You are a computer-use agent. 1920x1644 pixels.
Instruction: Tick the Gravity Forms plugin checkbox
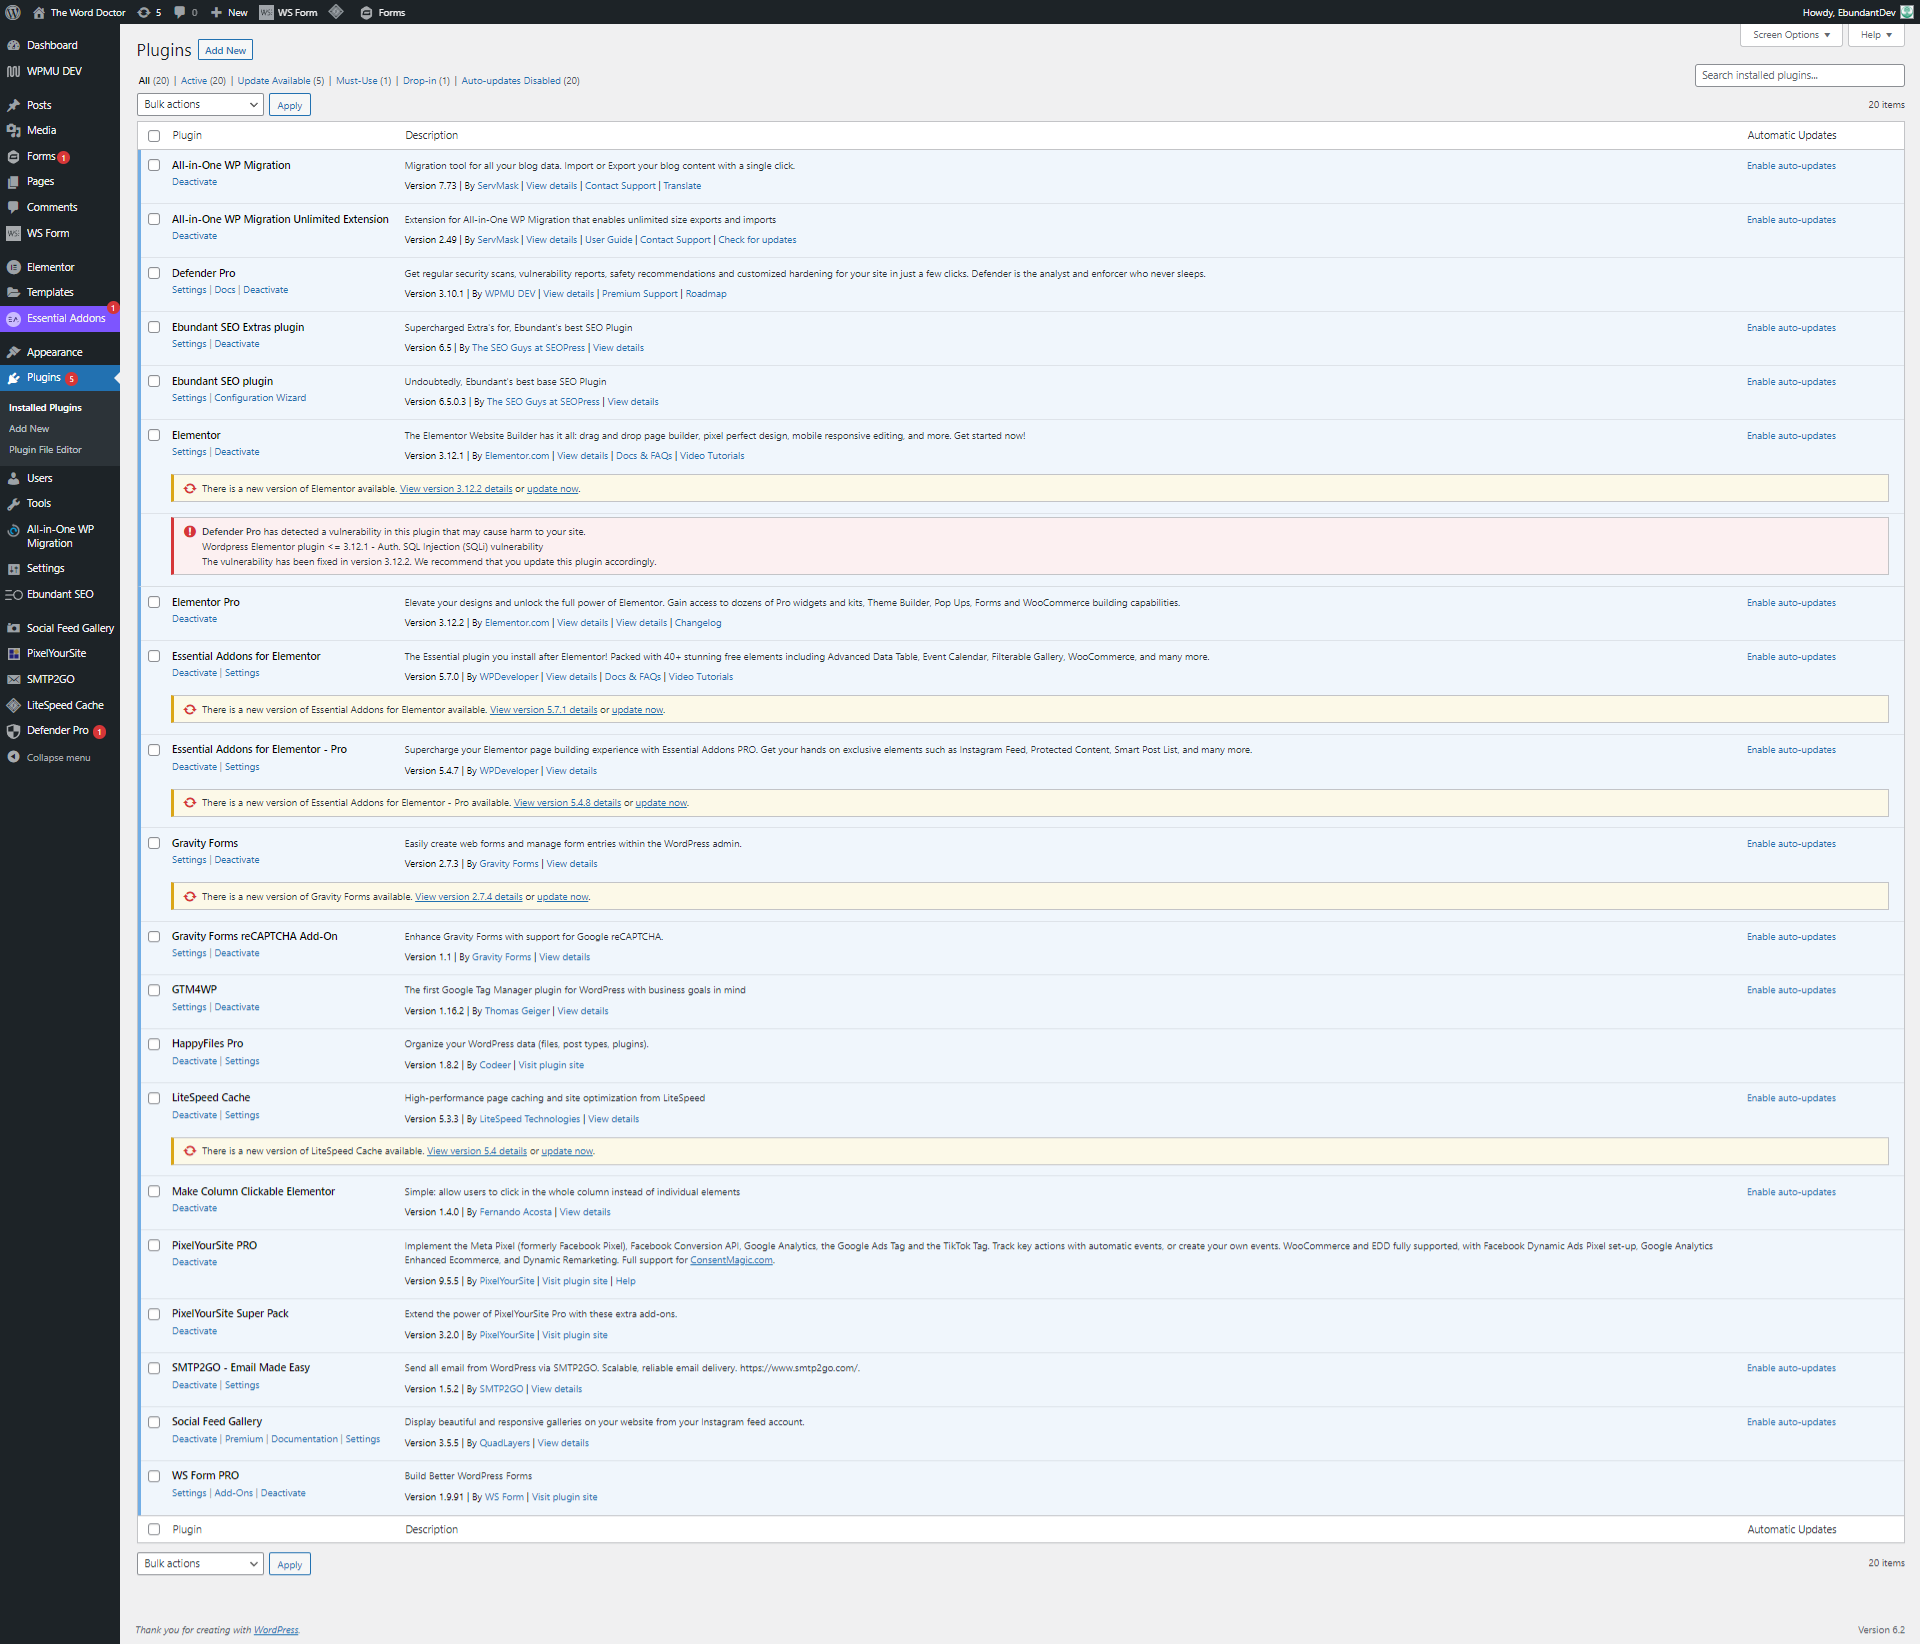click(154, 843)
